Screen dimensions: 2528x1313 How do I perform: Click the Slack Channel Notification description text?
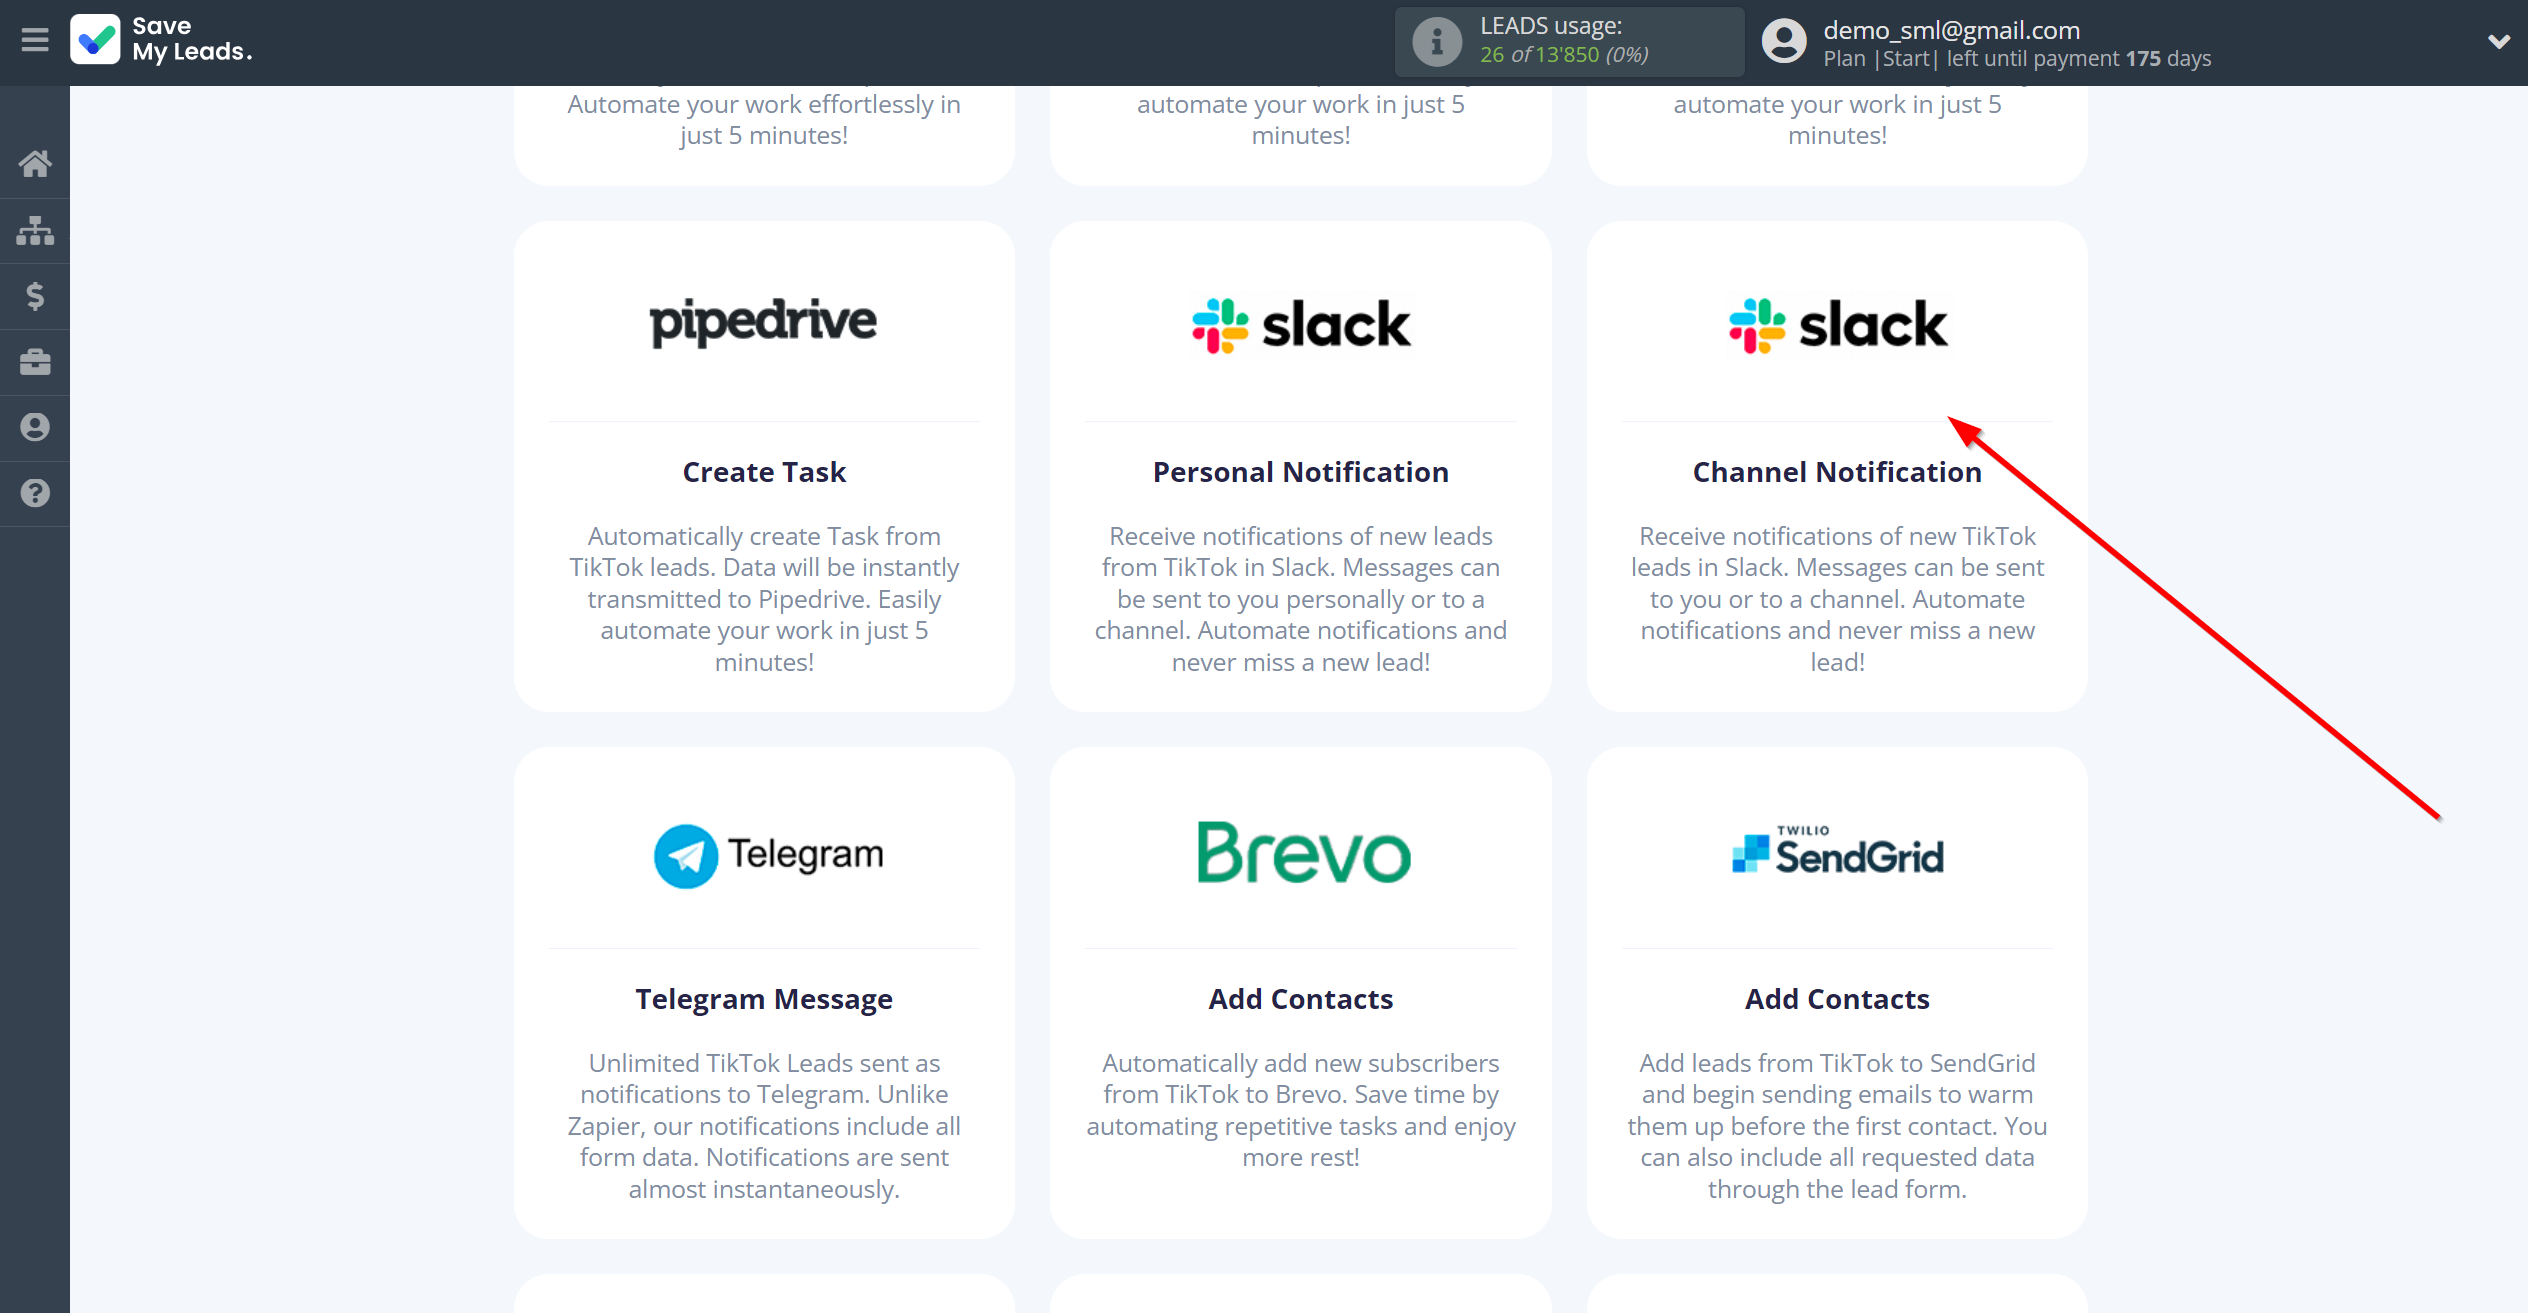(1837, 599)
